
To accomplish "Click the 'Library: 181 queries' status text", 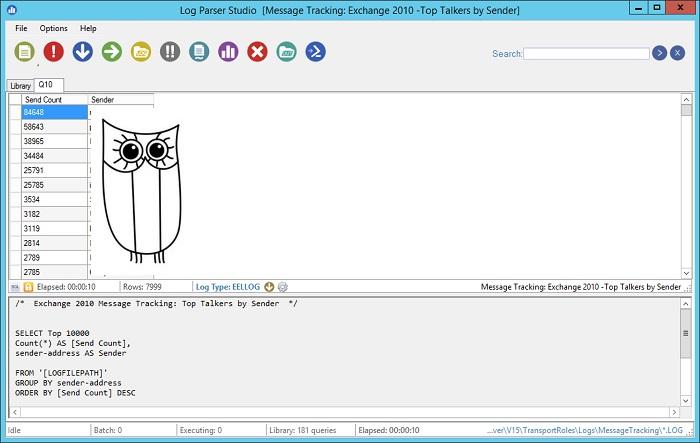I will coord(303,430).
